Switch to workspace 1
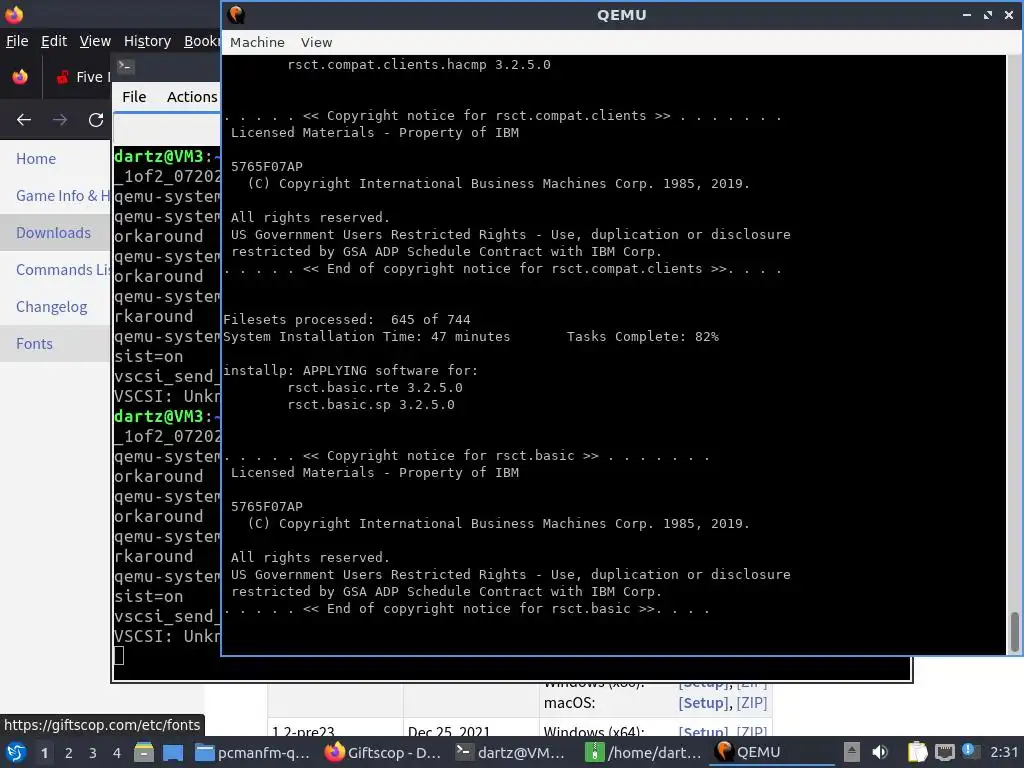 44,753
